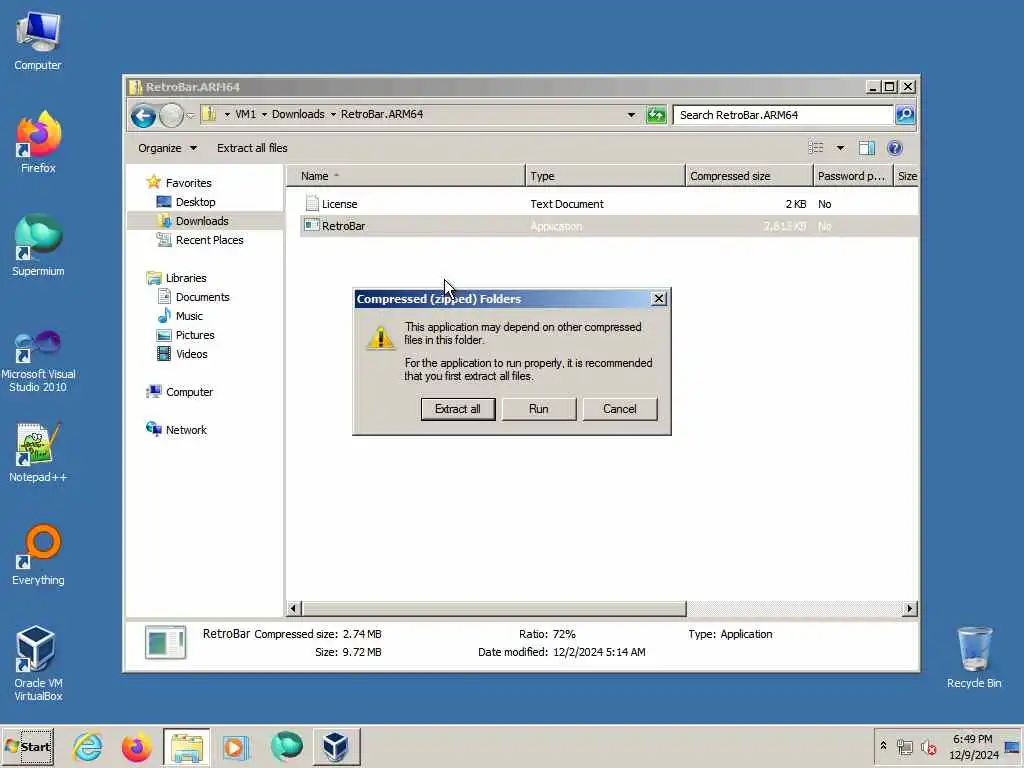The height and width of the screenshot is (768, 1024).
Task: Click the taskbar clock
Action: (973, 746)
